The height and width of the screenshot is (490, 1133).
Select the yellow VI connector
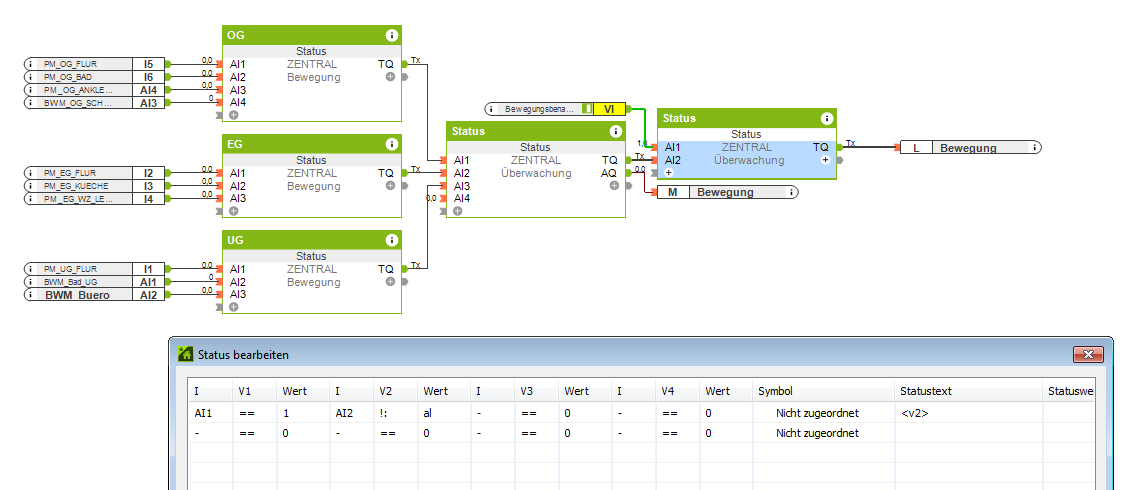click(609, 109)
